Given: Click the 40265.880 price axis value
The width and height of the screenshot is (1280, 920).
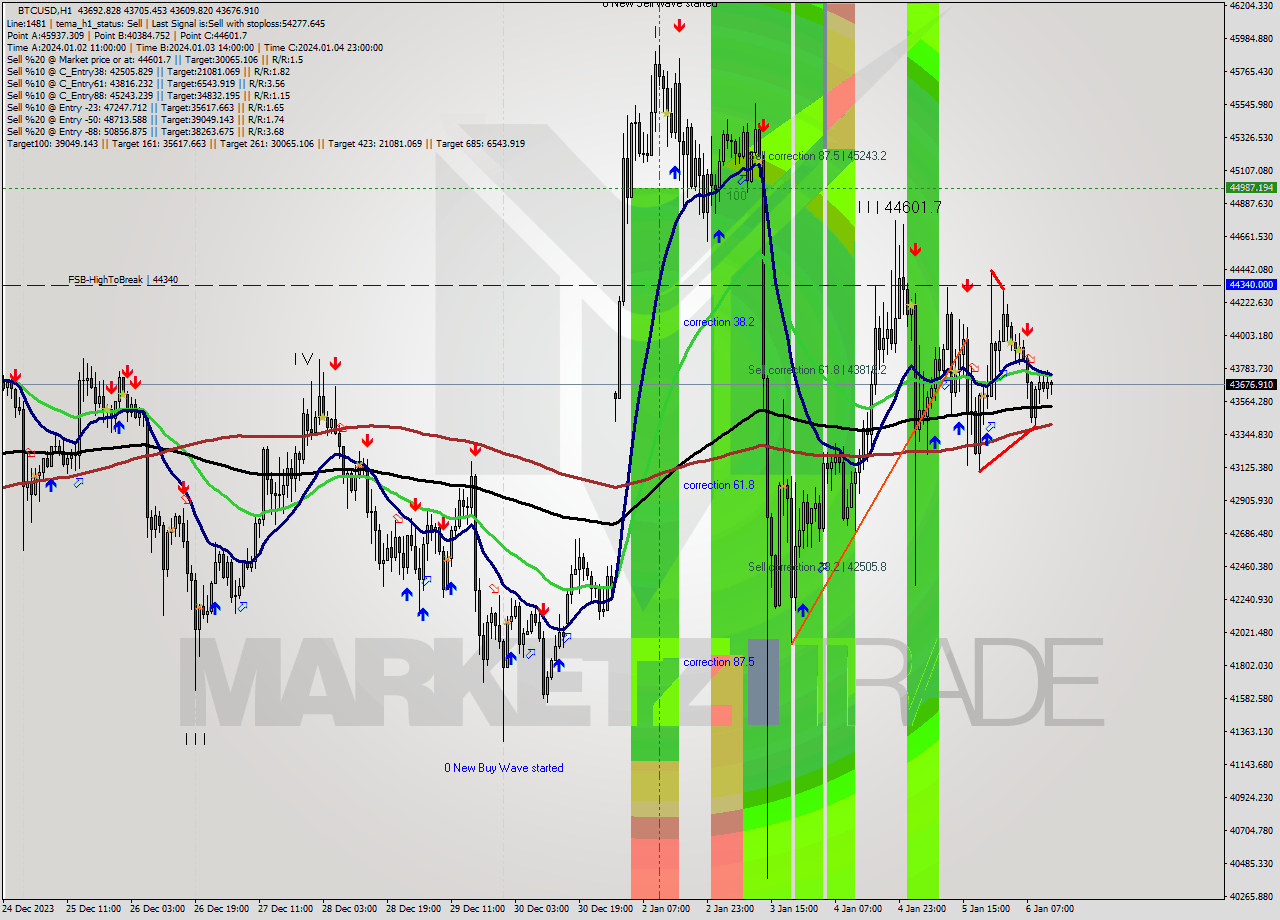Looking at the screenshot, I should pyautogui.click(x=1251, y=897).
